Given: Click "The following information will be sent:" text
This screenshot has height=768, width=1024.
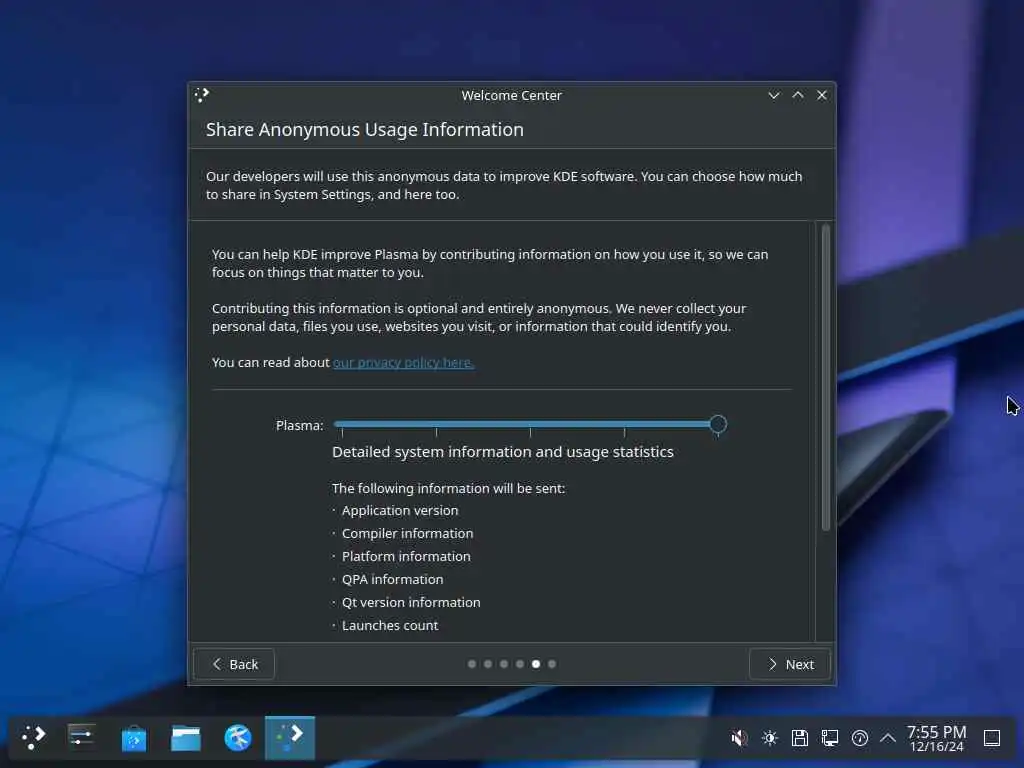Looking at the screenshot, I should pyautogui.click(x=449, y=488).
